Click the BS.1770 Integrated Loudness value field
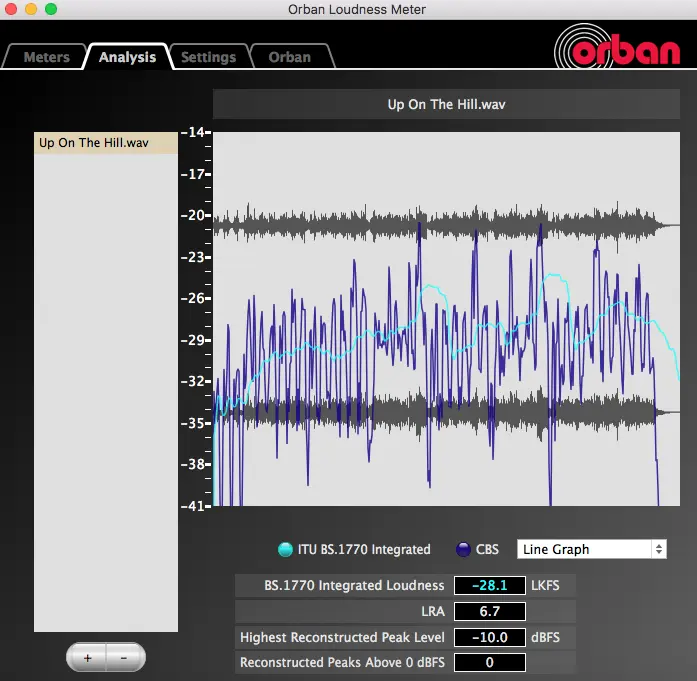The height and width of the screenshot is (681, 697). (x=489, y=586)
